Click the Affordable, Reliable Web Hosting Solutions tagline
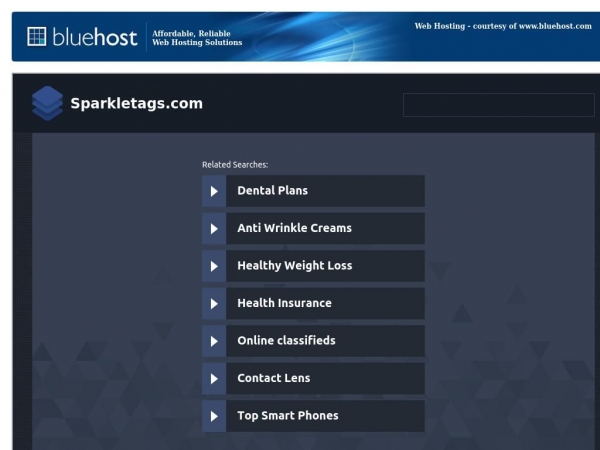 pos(197,38)
